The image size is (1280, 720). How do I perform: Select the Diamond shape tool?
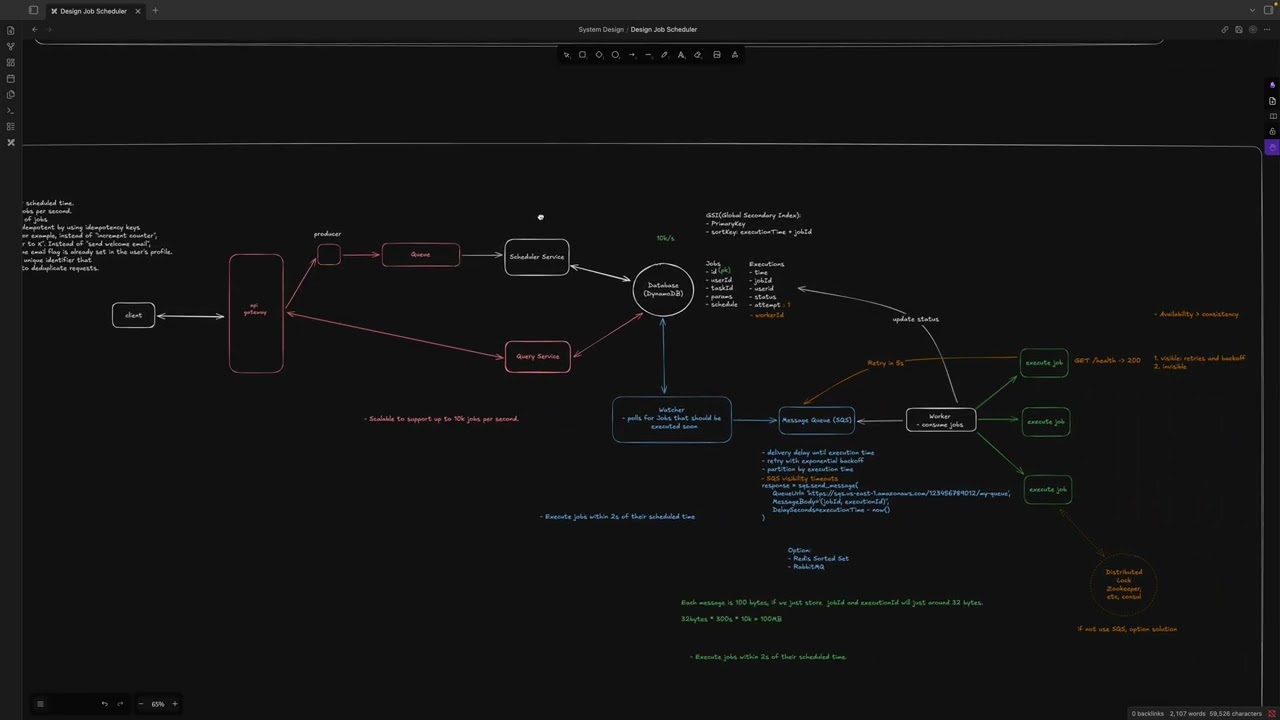click(599, 55)
